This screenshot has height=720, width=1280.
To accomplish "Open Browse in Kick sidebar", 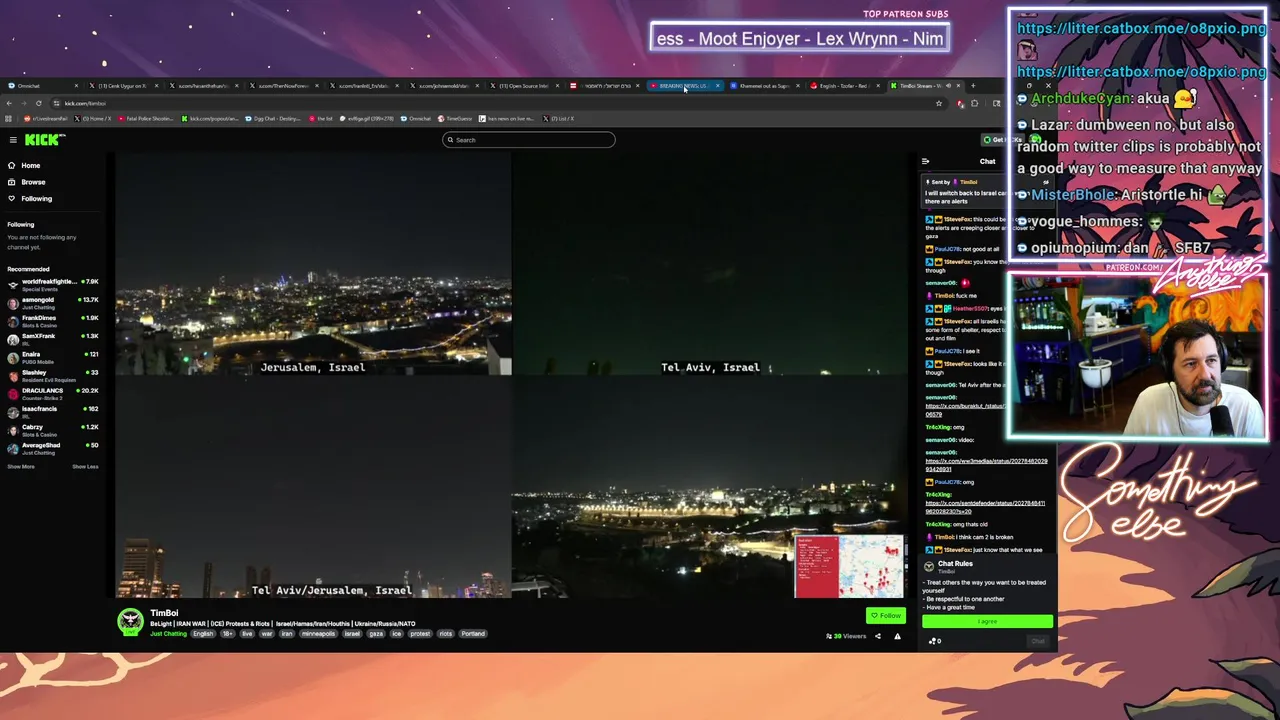I will coord(26,182).
